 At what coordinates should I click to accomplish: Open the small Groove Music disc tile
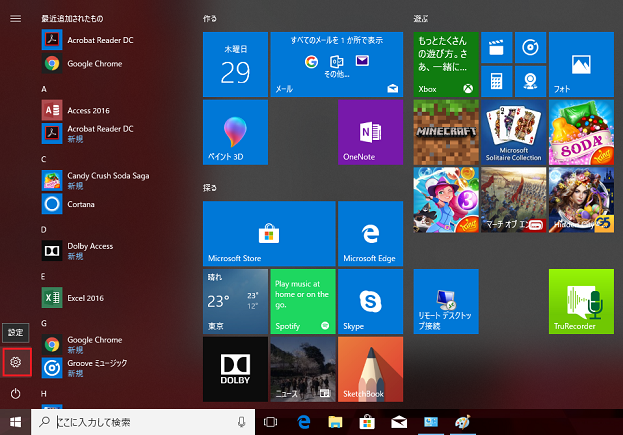click(530, 48)
